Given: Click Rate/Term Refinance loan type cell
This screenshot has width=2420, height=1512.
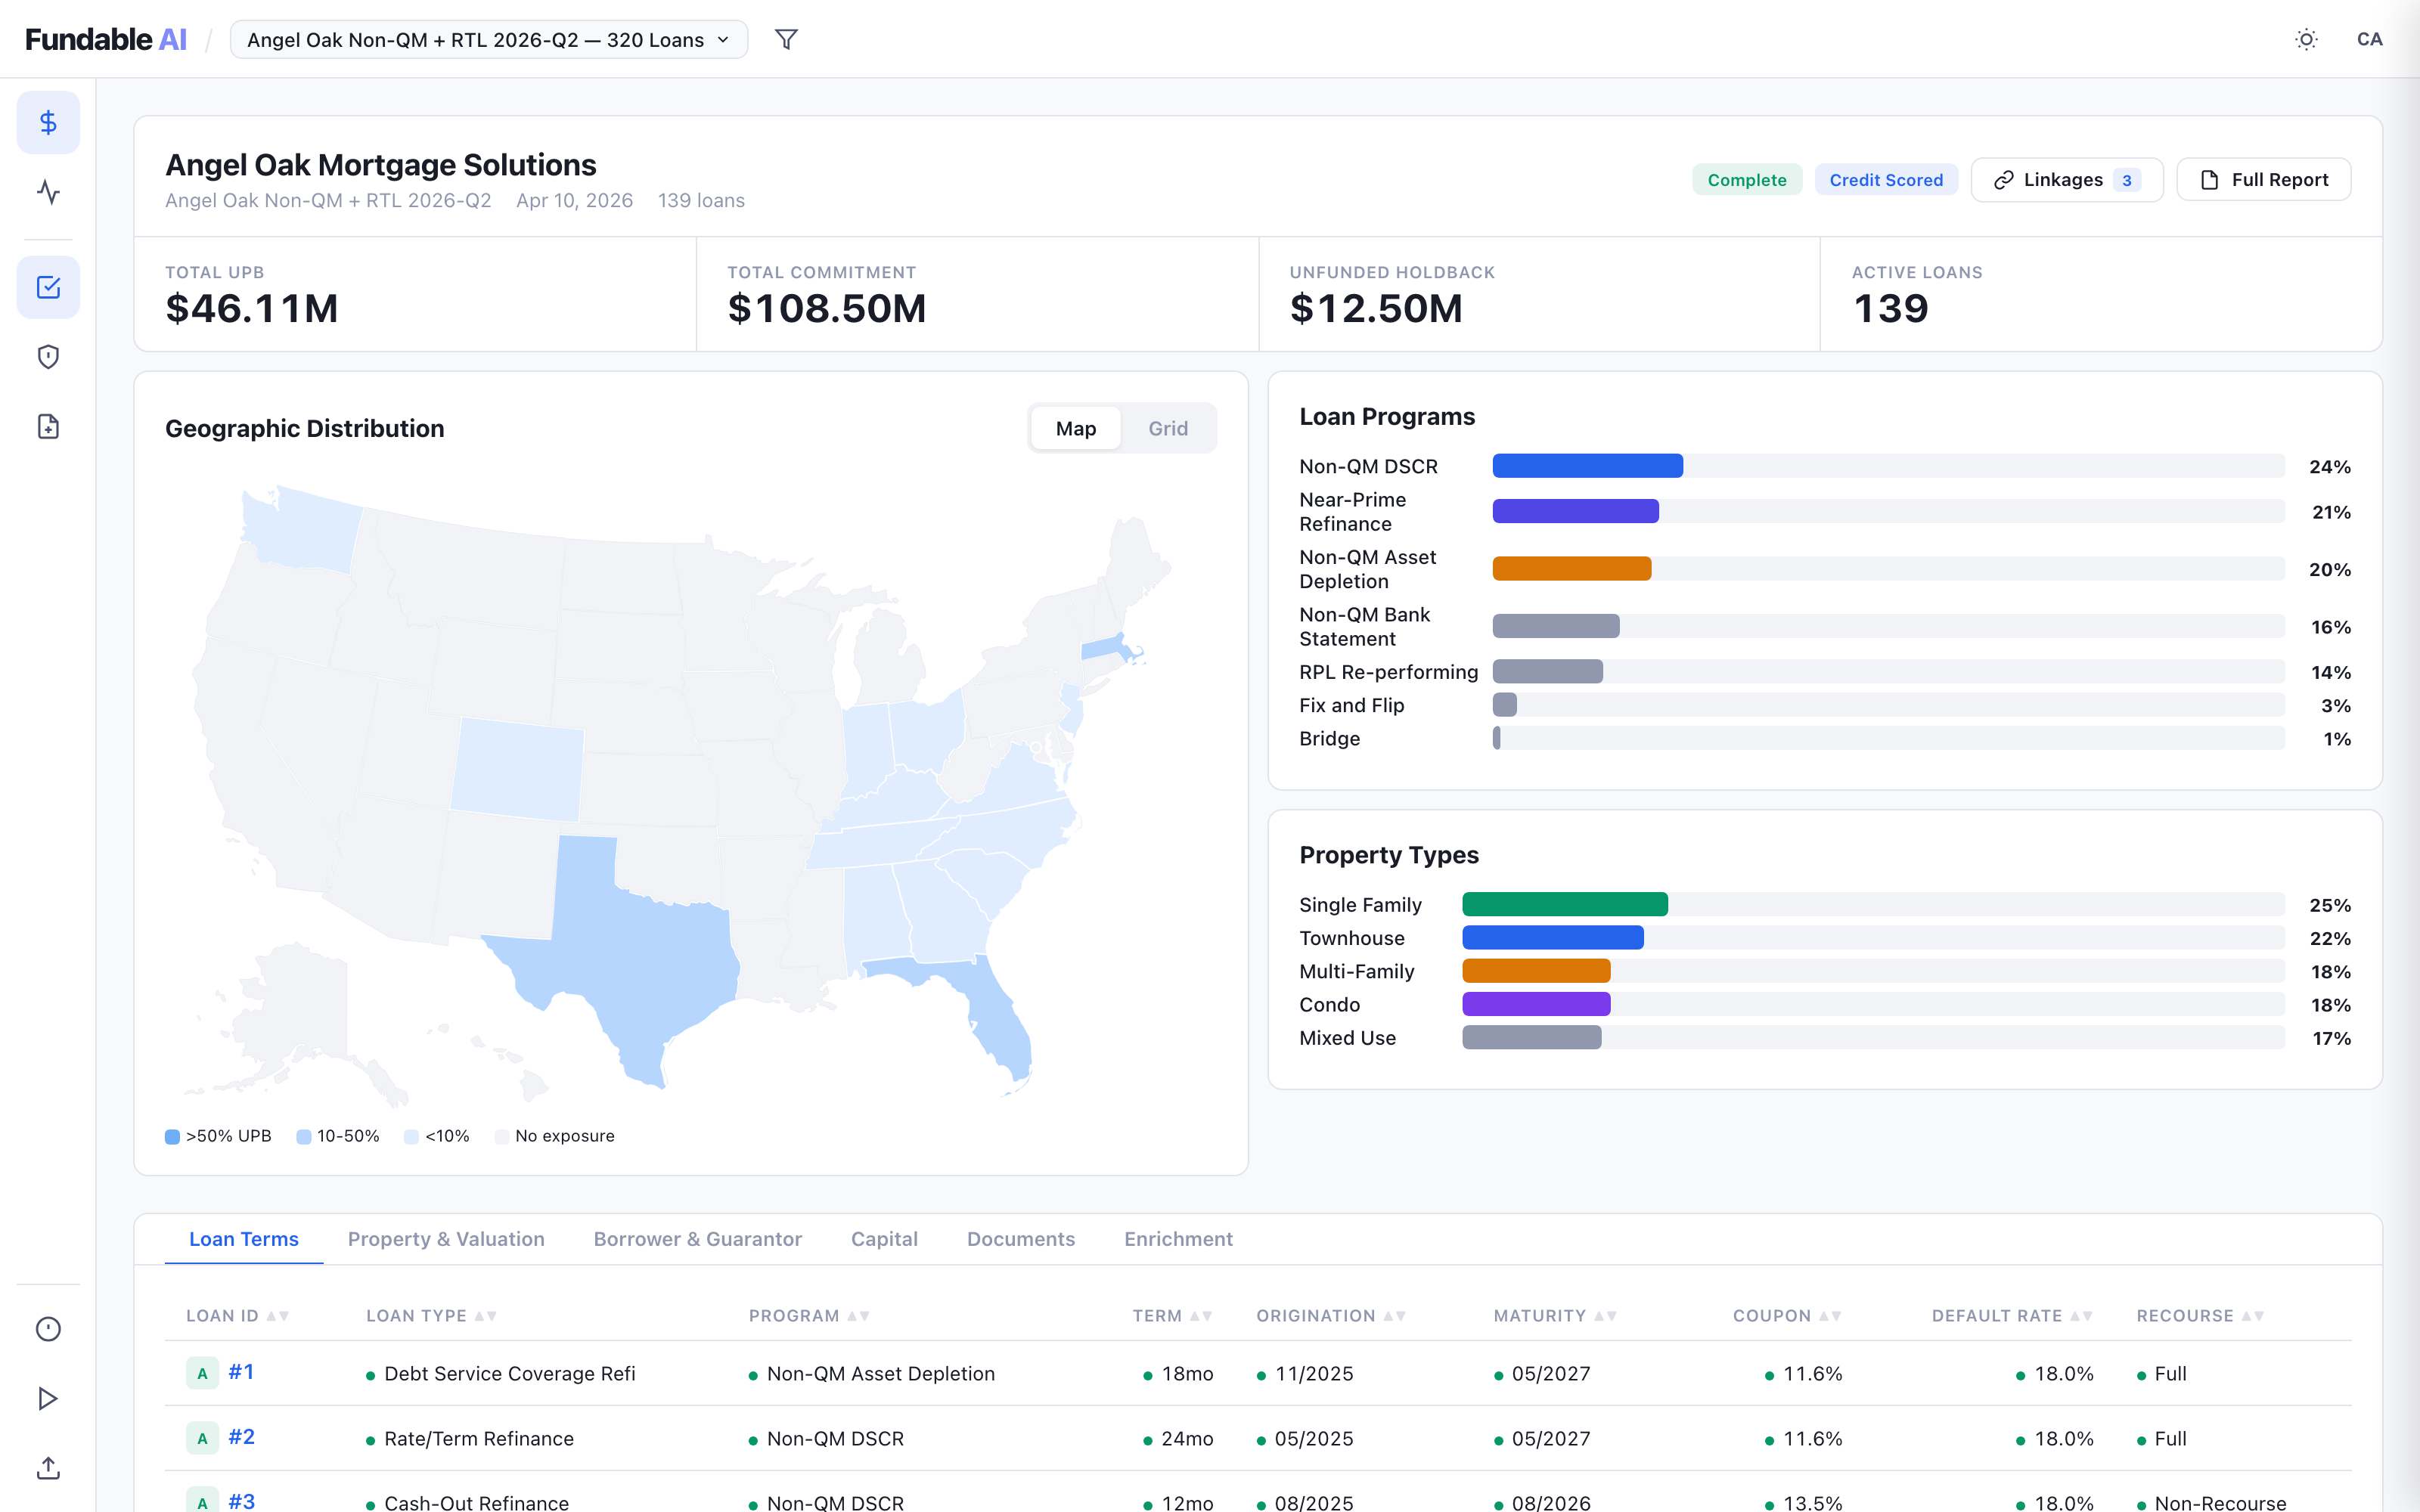Looking at the screenshot, I should coord(479,1439).
